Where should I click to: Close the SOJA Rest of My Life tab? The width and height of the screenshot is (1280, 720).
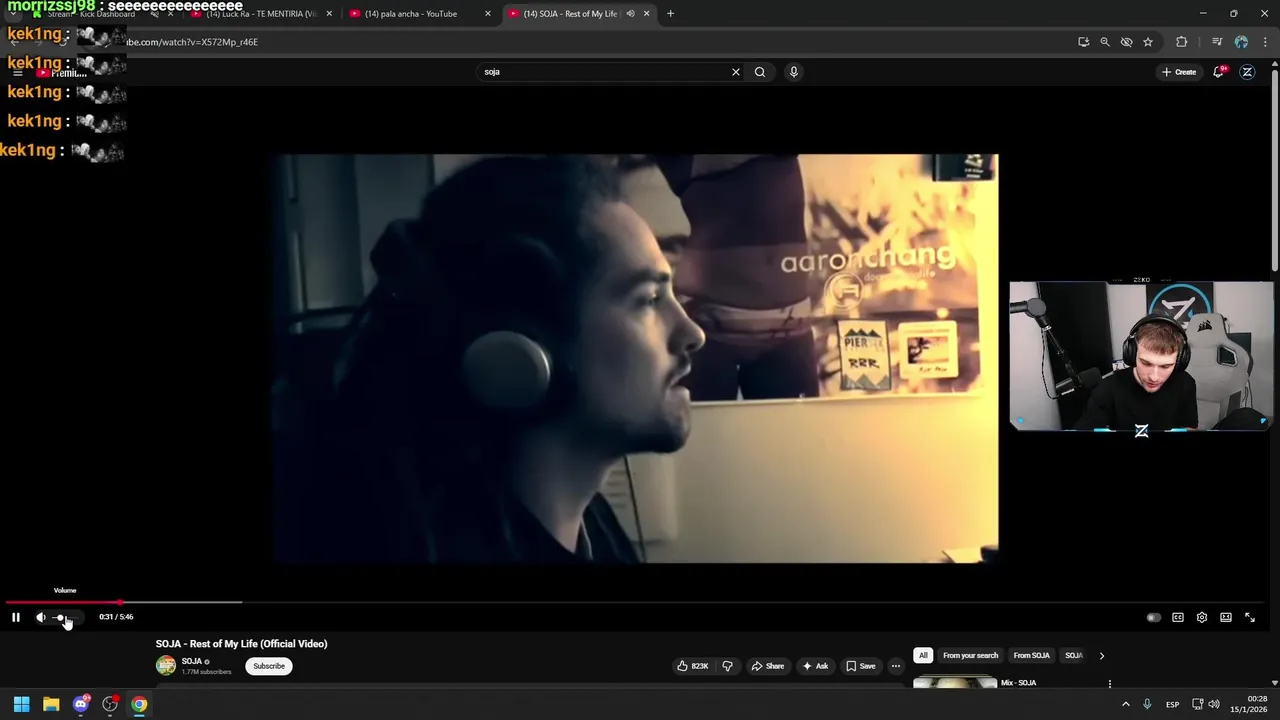tap(646, 14)
